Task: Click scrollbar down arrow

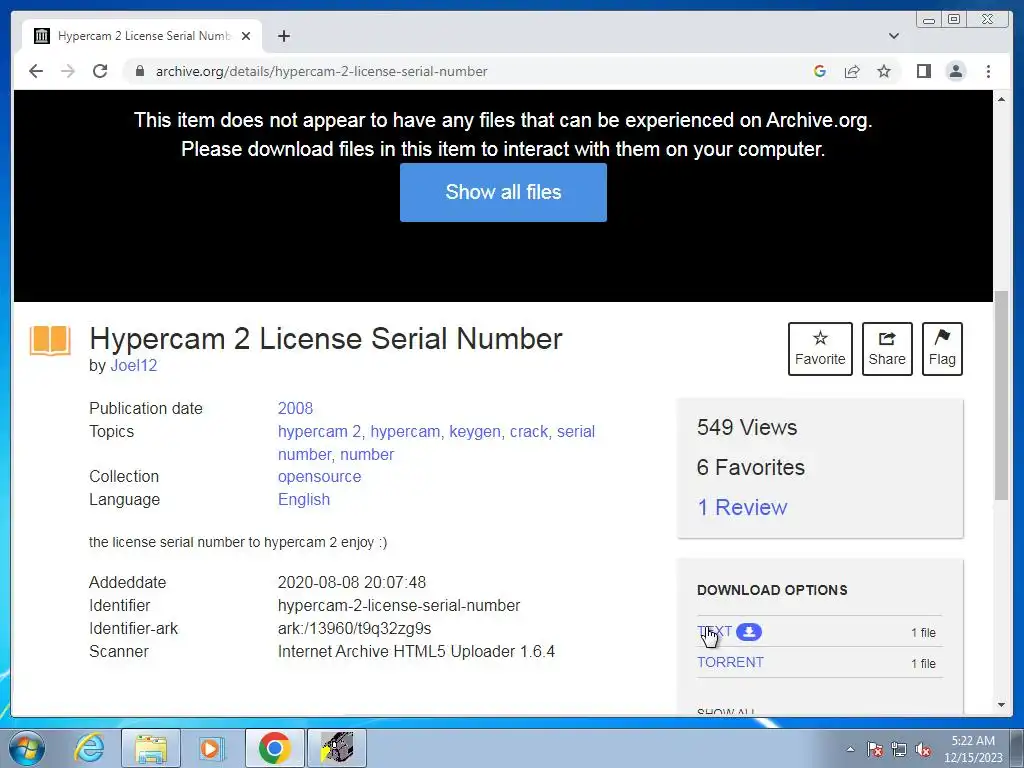Action: [1001, 705]
